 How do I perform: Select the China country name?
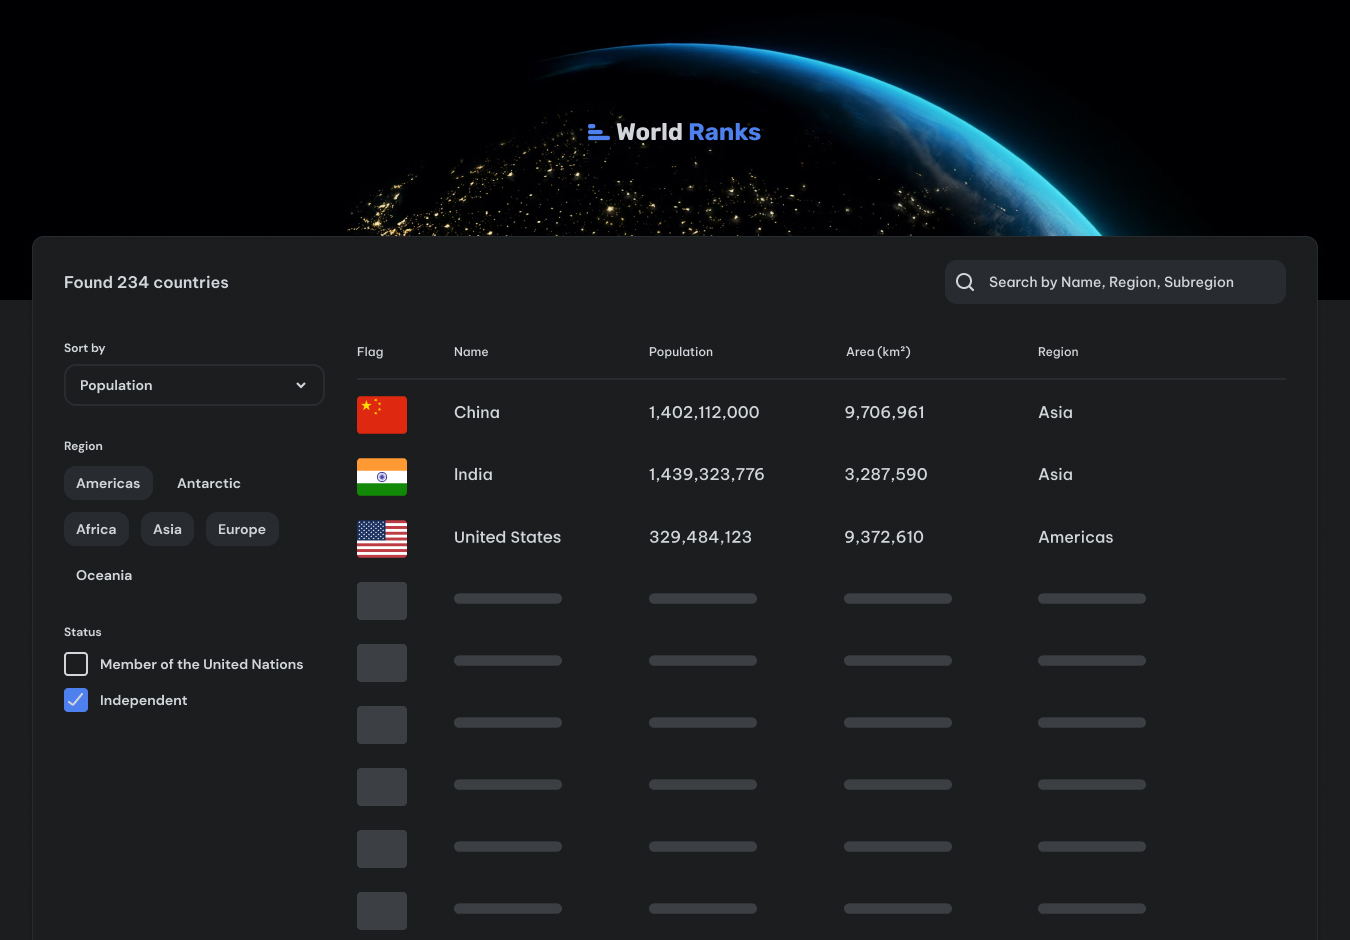point(477,412)
